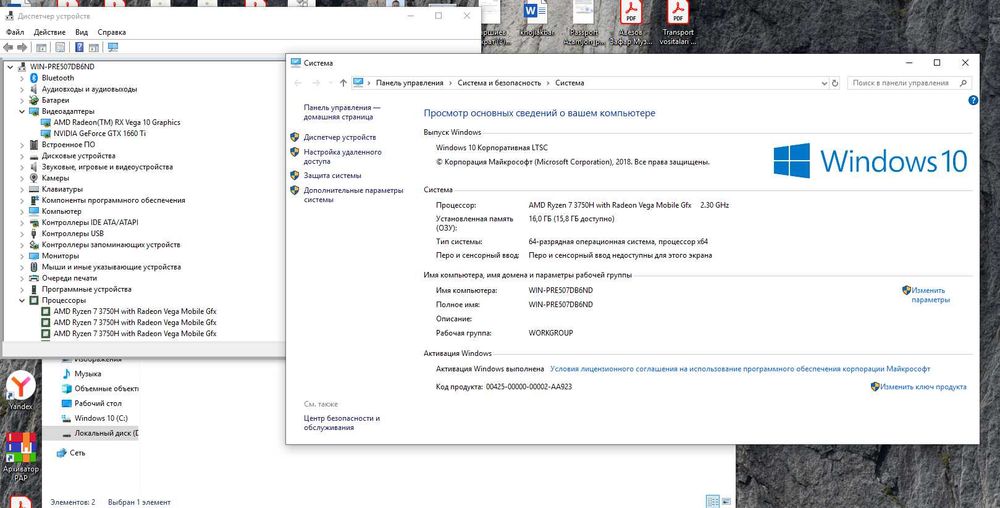Select Рабочий стол in Explorer sidebar
Image resolution: width=1000 pixels, height=508 pixels.
pyautogui.click(x=91, y=403)
